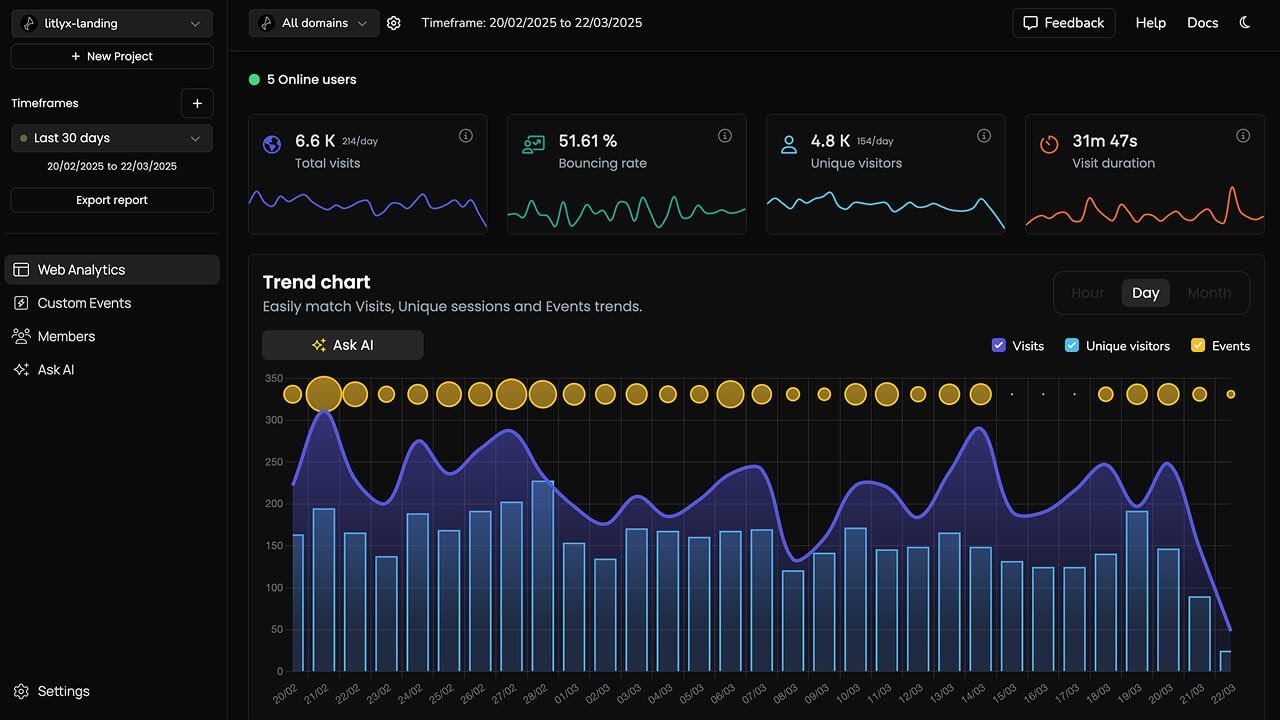Click the domain settings gear icon
The width and height of the screenshot is (1280, 720).
pos(394,23)
